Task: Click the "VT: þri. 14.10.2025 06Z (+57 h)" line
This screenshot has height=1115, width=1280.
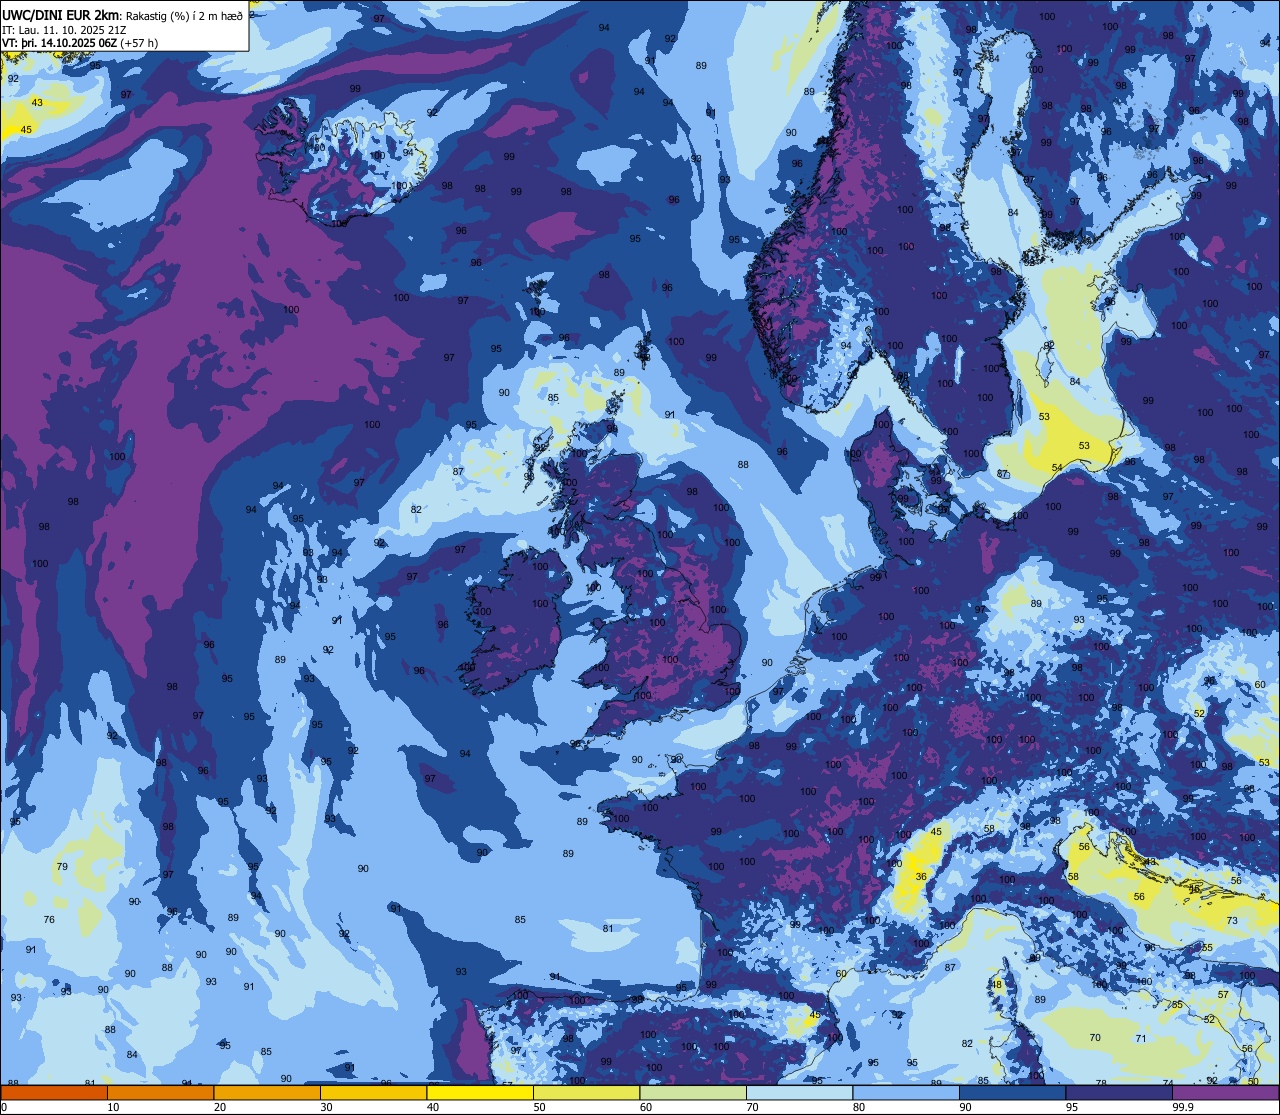Action: tap(79, 43)
